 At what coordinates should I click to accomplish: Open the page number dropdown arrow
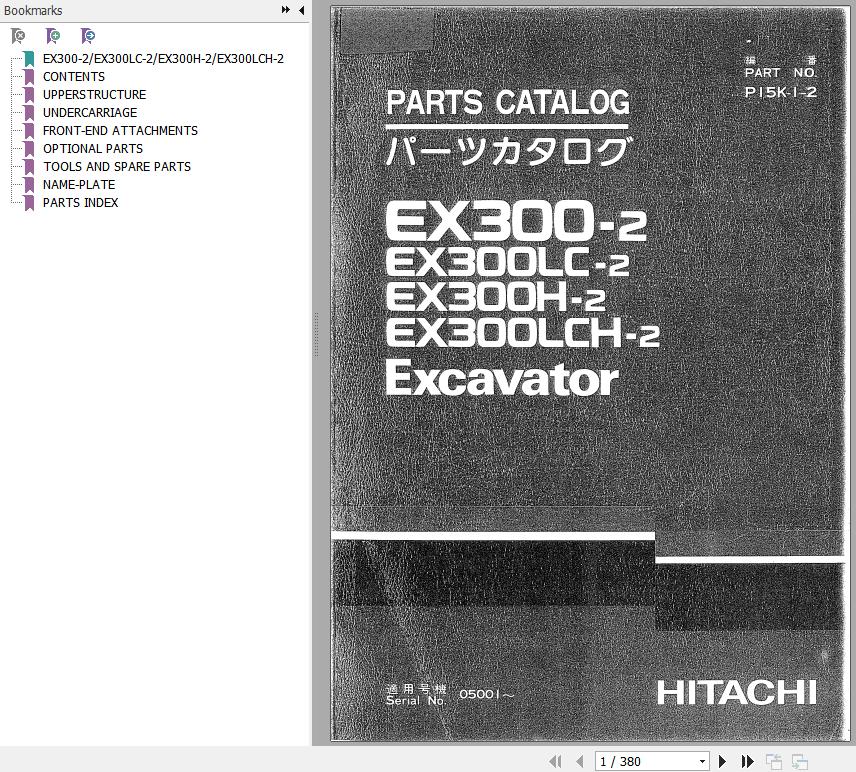[702, 761]
